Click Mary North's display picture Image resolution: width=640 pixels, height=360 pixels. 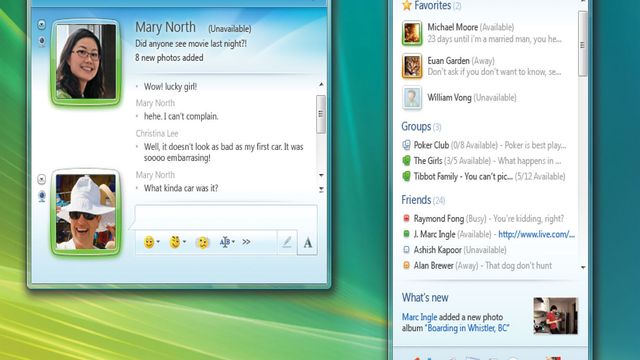point(86,62)
